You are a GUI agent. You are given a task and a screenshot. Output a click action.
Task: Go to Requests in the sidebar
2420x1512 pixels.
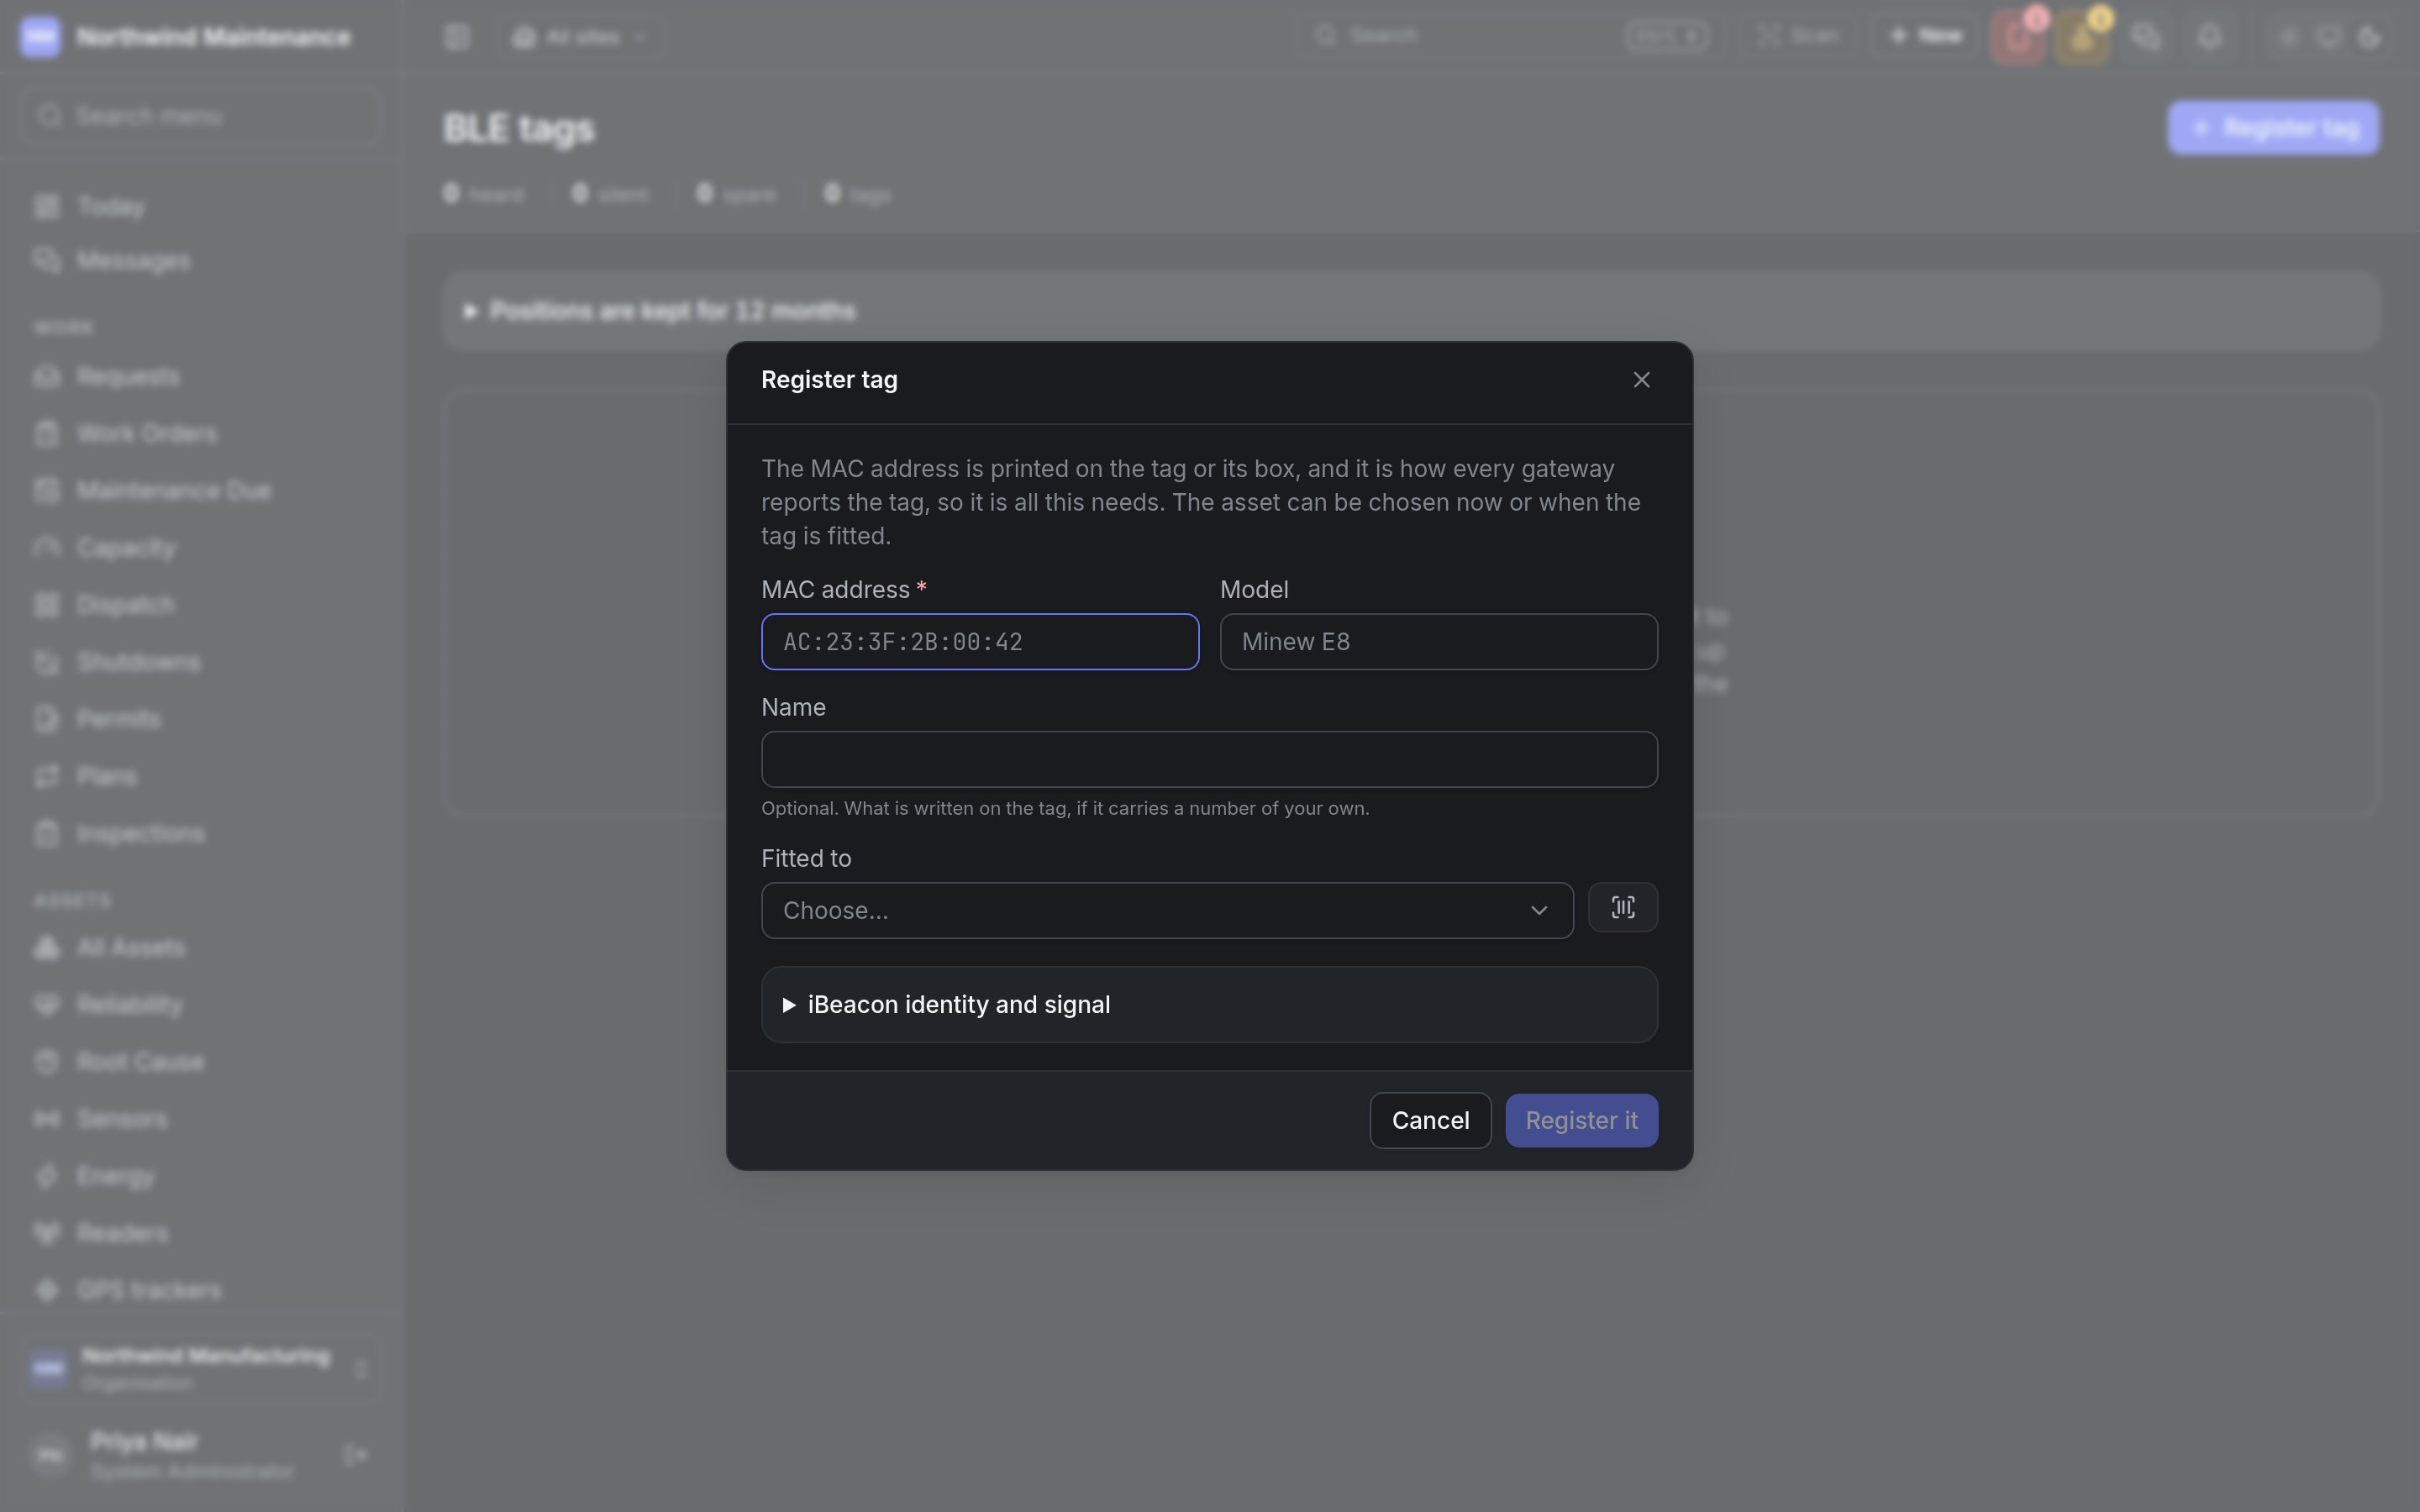200,377
